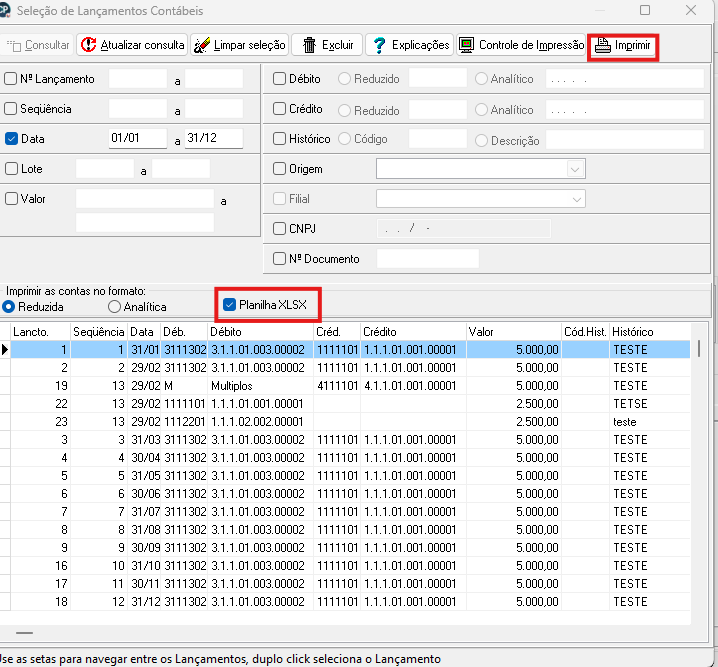Click the Excluir trash can icon

pyautogui.click(x=310, y=45)
